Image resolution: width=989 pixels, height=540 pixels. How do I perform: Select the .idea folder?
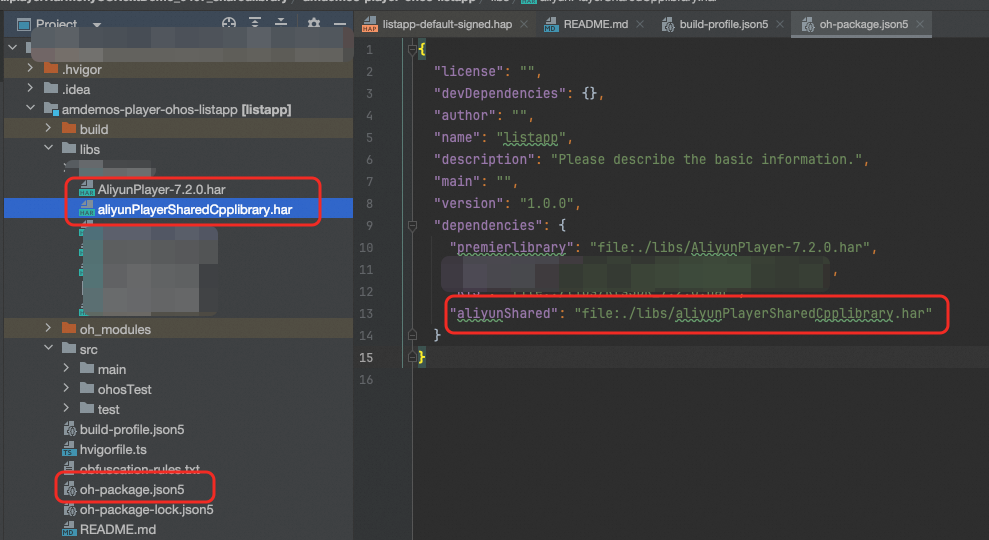point(76,90)
